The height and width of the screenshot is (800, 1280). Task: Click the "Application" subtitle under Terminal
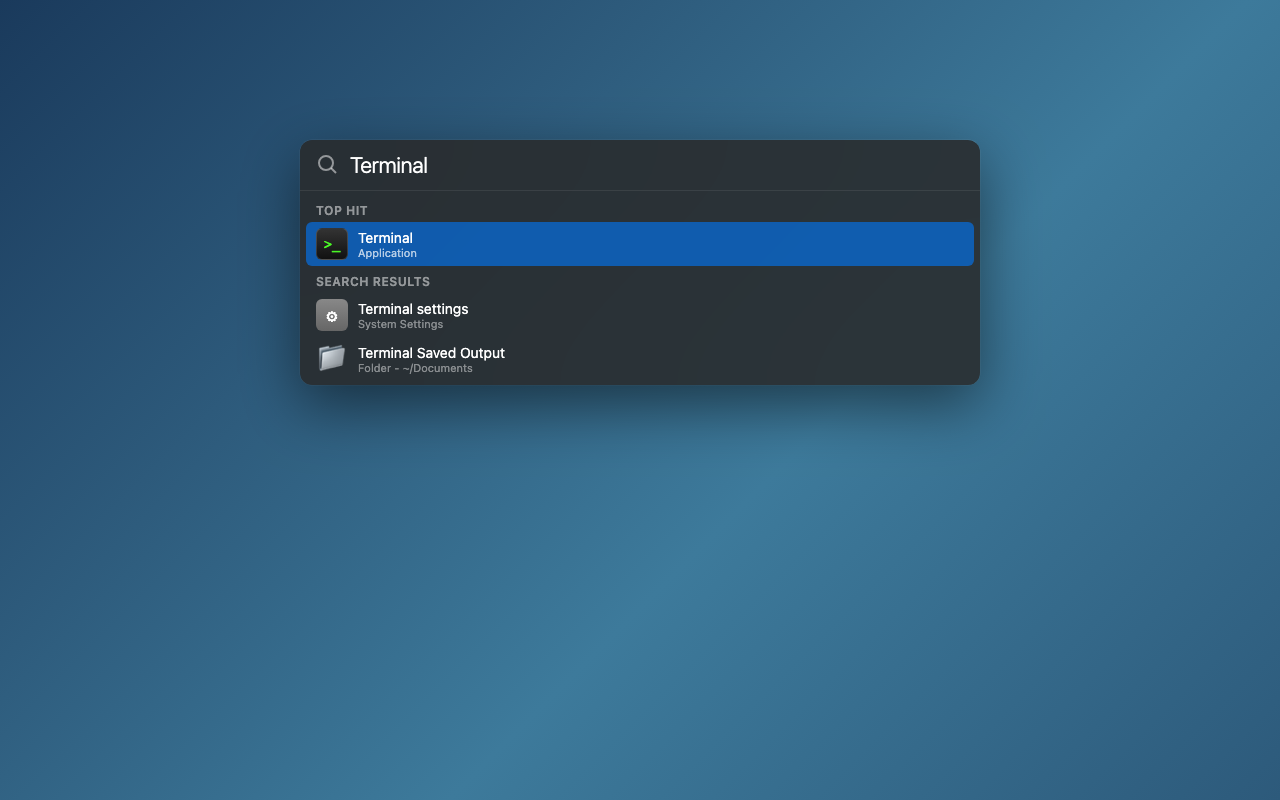click(x=387, y=254)
